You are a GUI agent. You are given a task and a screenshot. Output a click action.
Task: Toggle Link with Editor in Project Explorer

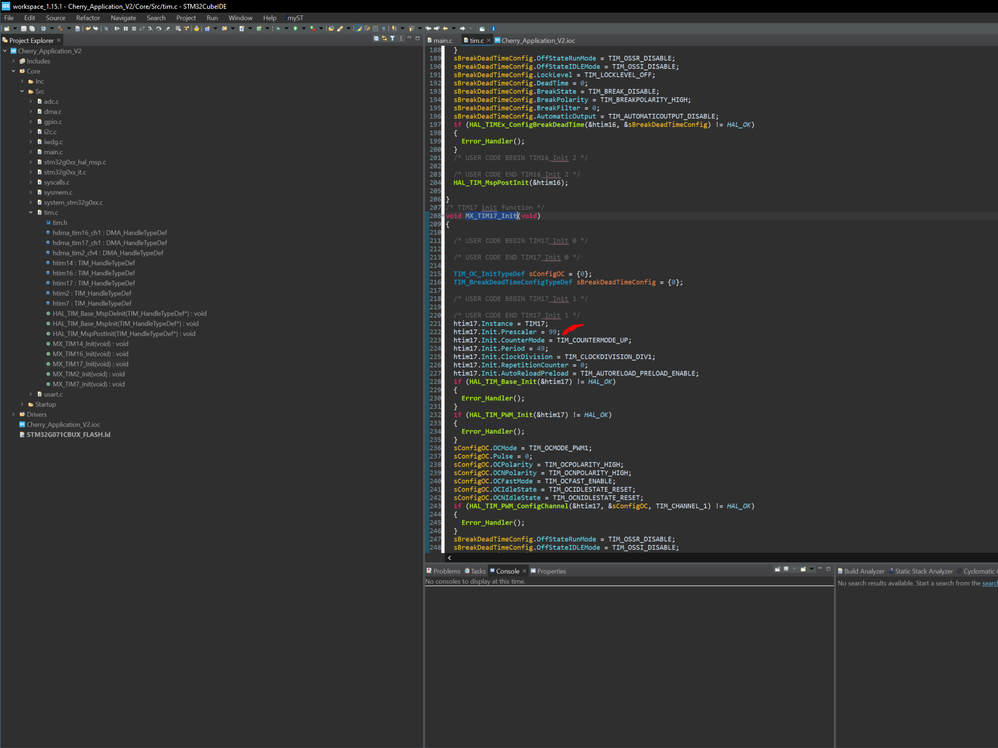(384, 39)
